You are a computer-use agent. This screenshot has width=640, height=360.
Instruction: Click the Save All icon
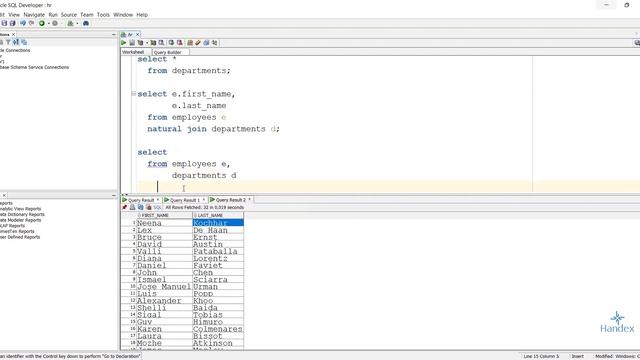[12, 23]
